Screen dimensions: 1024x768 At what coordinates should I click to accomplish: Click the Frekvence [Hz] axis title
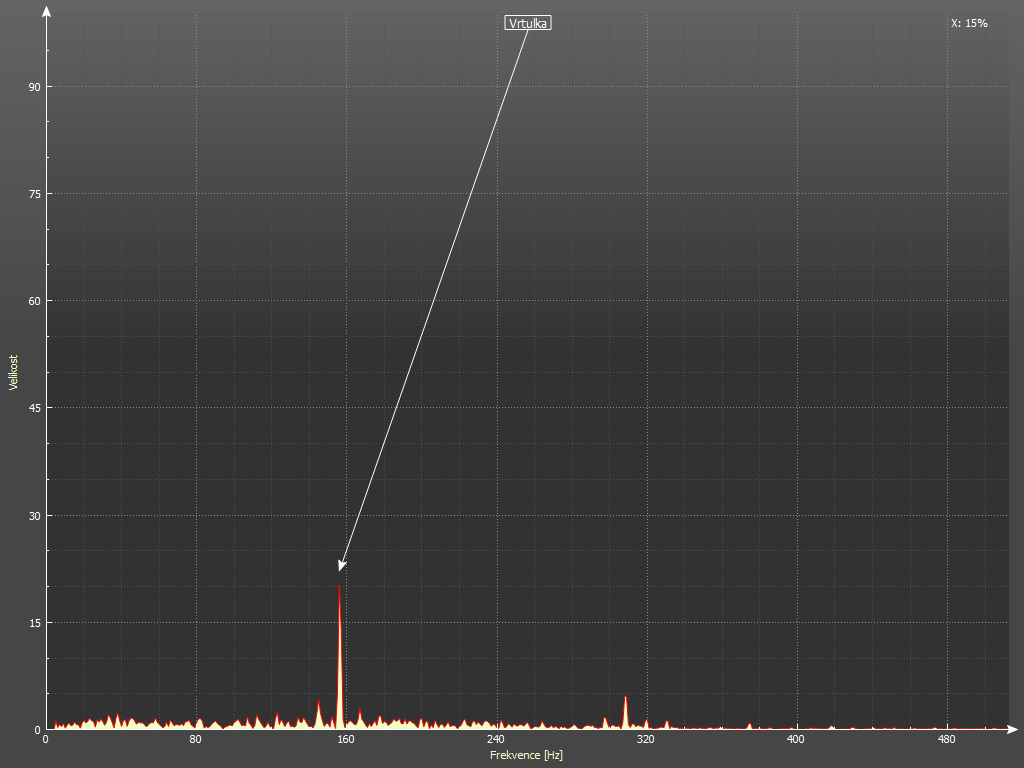click(525, 755)
